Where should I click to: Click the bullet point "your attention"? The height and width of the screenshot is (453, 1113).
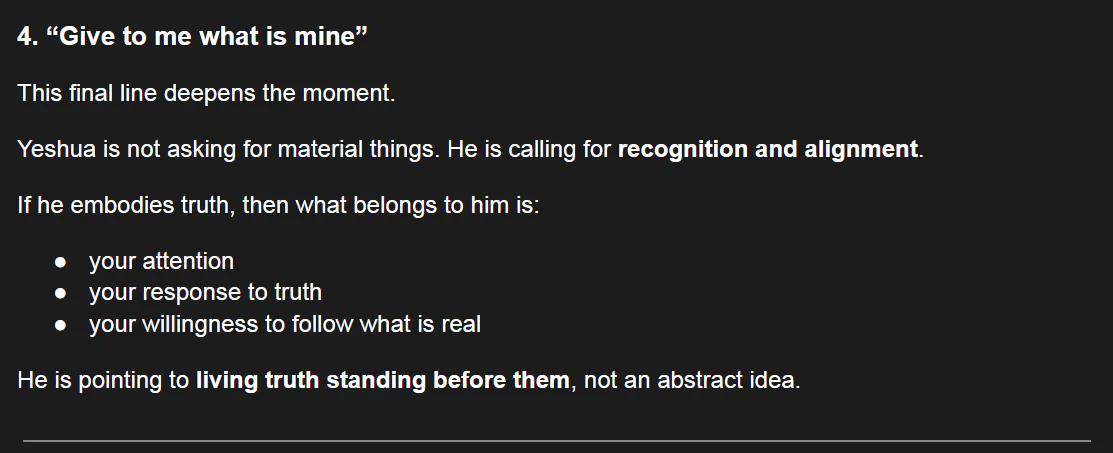[x=161, y=261]
